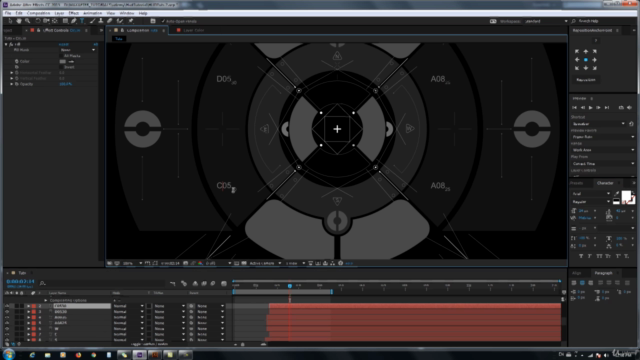Click the Character panel eyedropper icon

616,193
